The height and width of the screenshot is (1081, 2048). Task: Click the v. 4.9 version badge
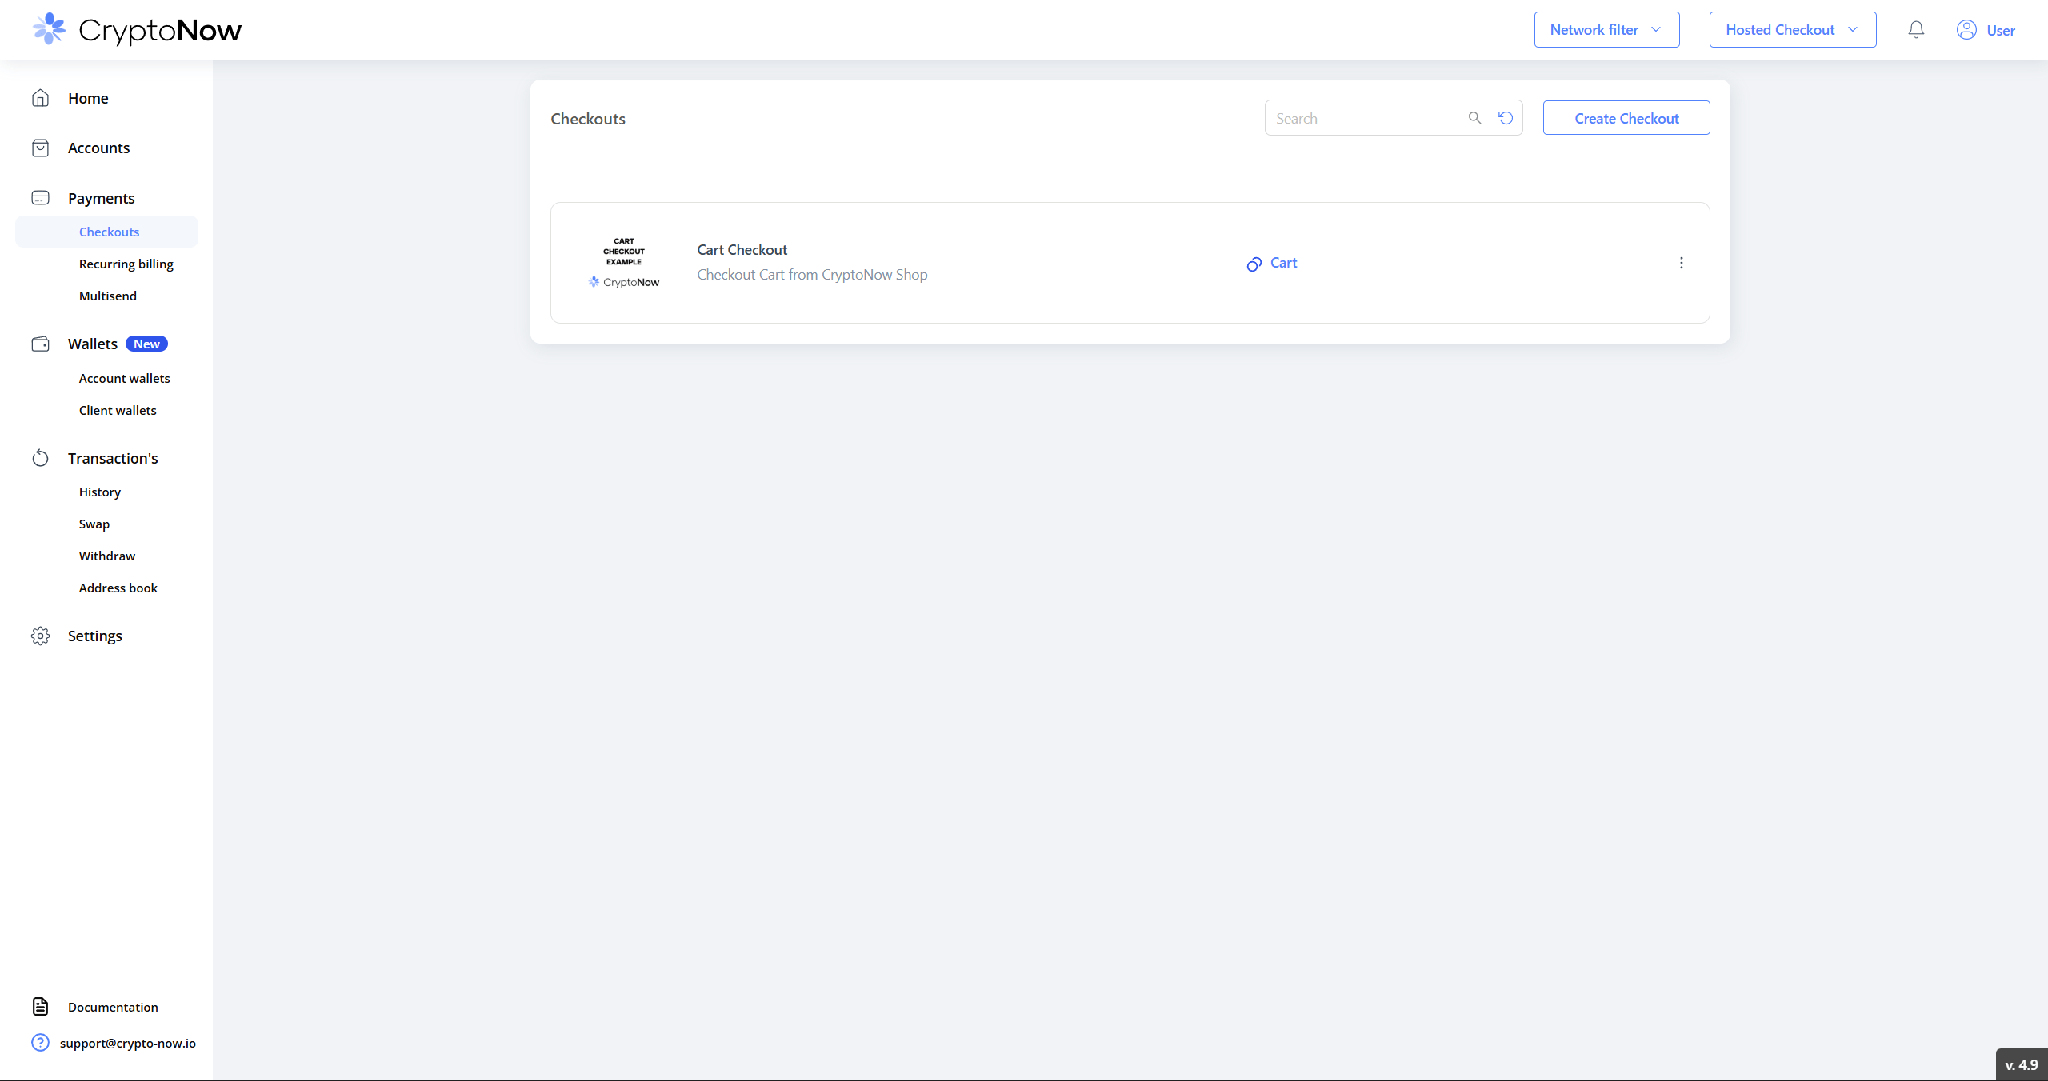click(x=2021, y=1065)
